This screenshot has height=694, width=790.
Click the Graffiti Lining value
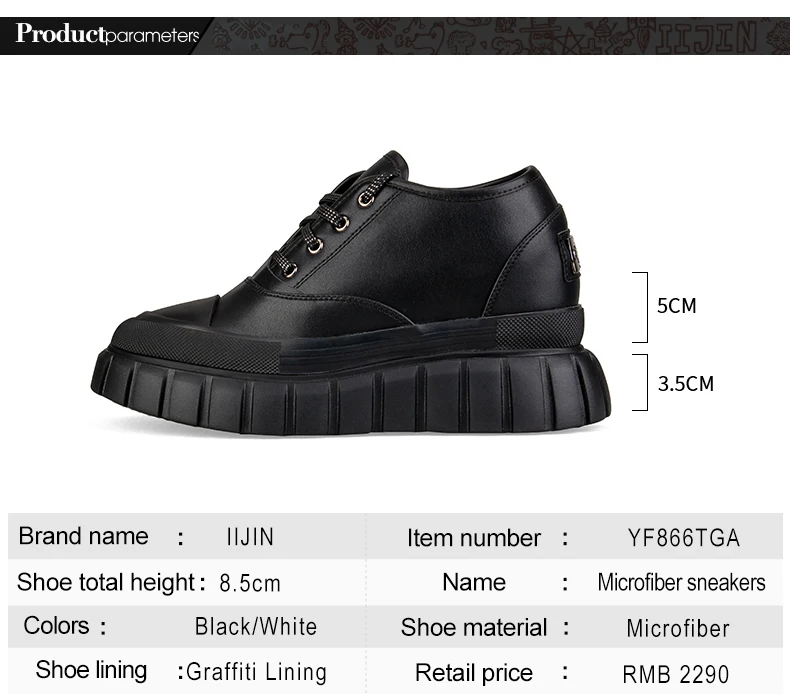[x=256, y=672]
